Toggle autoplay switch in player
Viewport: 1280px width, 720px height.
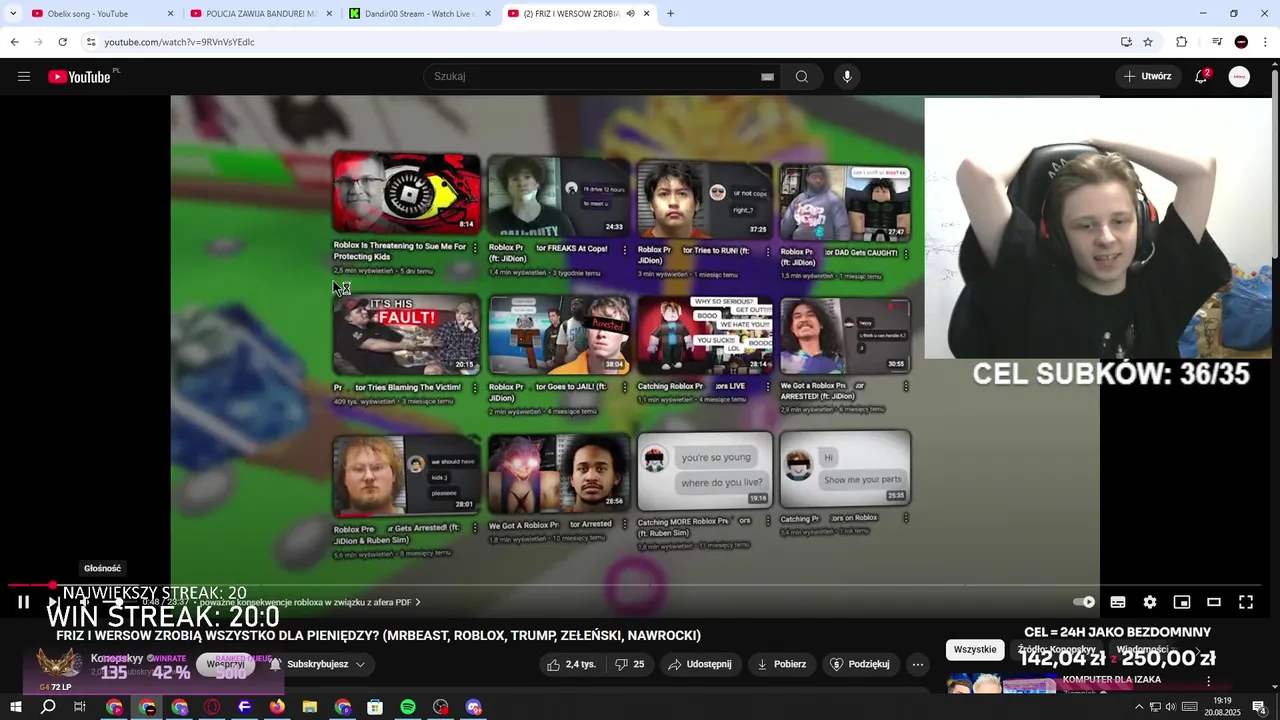(1084, 602)
